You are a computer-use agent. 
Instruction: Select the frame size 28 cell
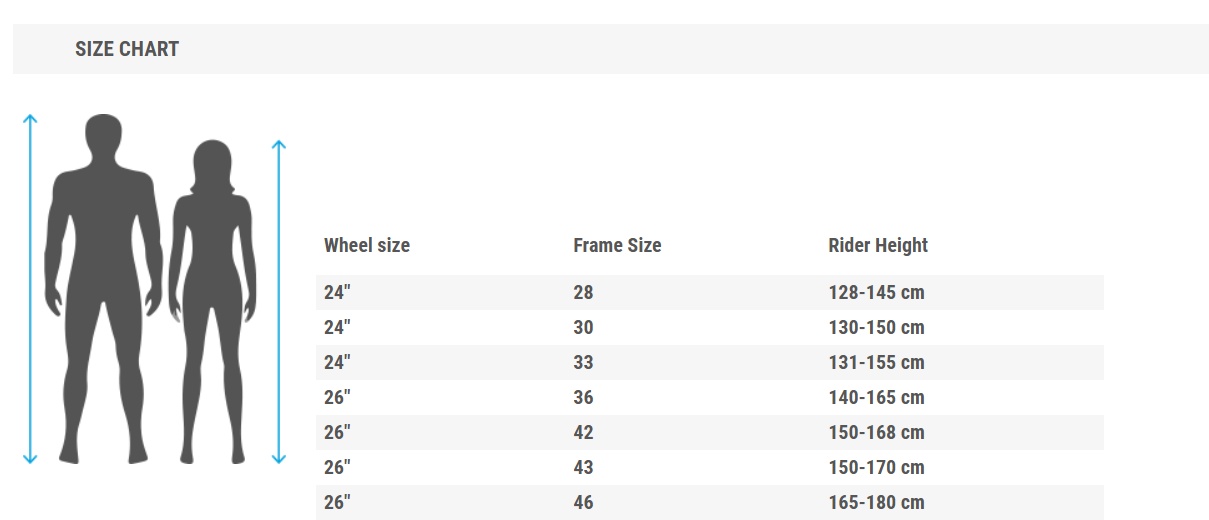(583, 293)
